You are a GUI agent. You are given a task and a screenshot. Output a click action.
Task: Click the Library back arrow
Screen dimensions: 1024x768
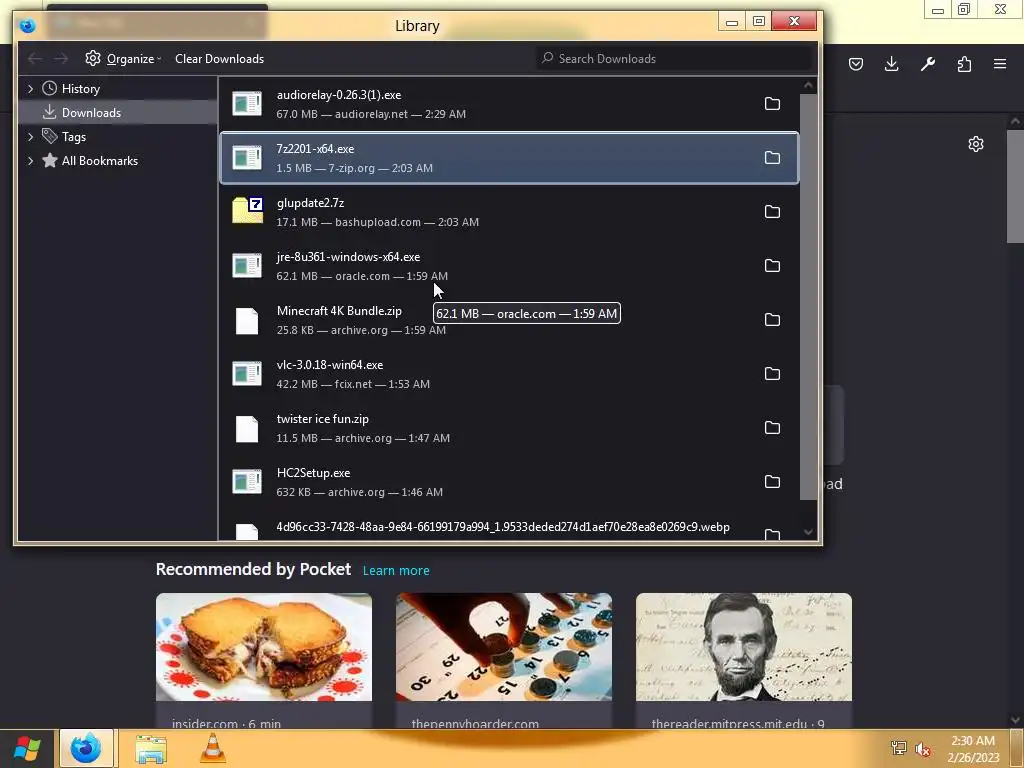point(35,59)
